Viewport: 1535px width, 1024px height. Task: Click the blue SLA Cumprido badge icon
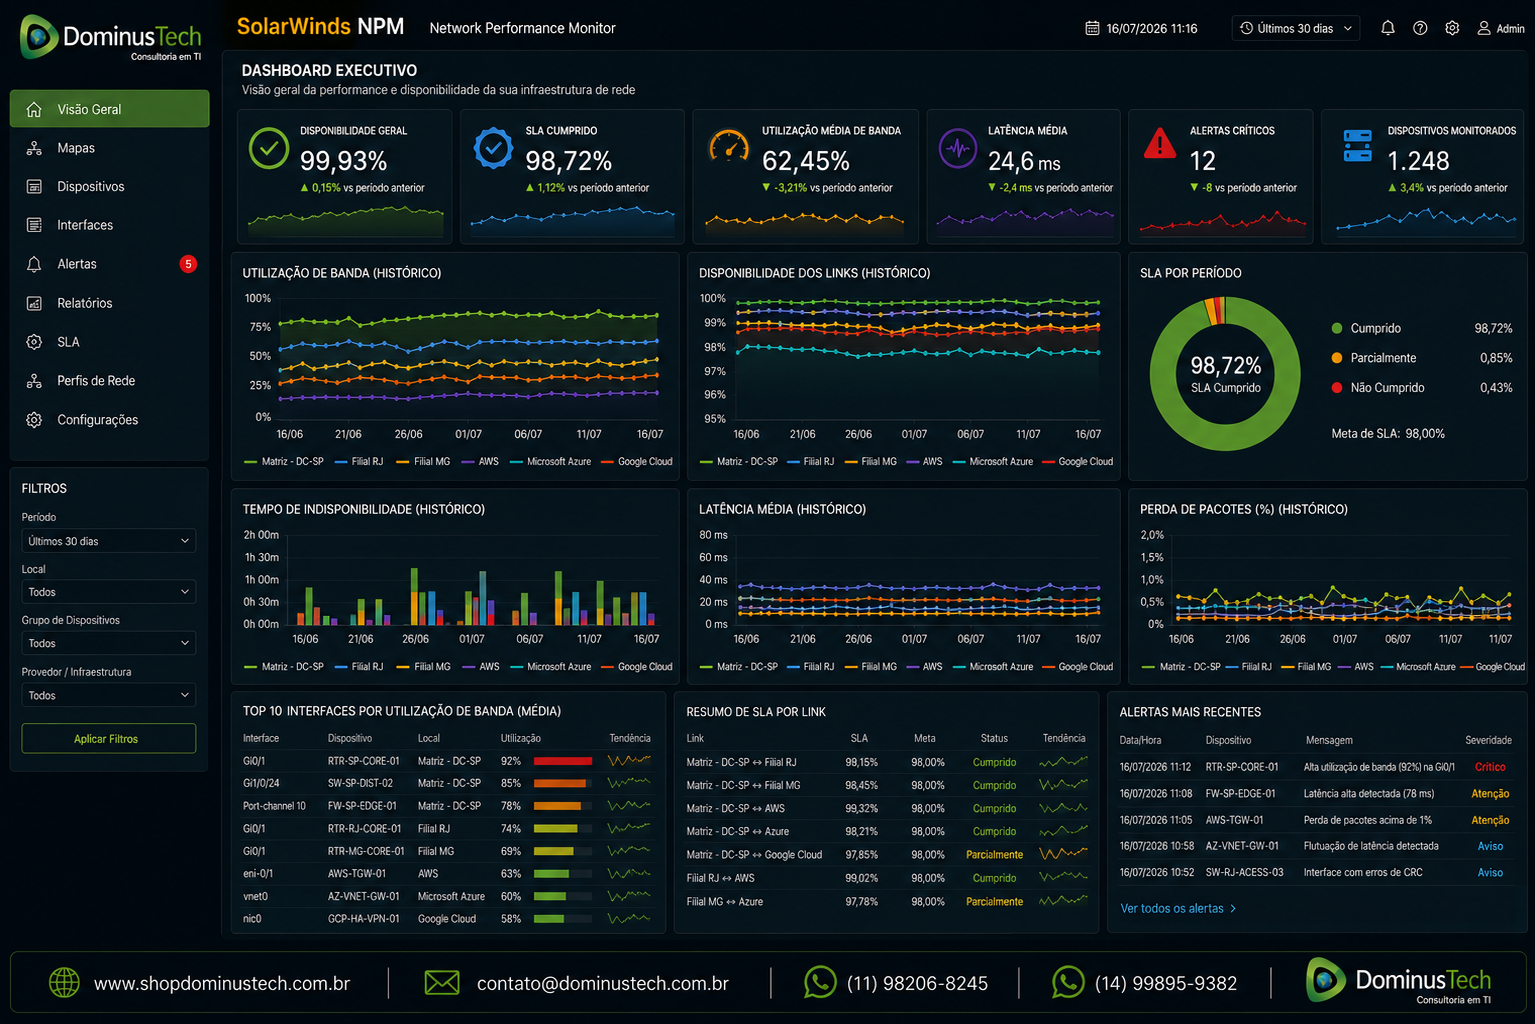pos(493,148)
